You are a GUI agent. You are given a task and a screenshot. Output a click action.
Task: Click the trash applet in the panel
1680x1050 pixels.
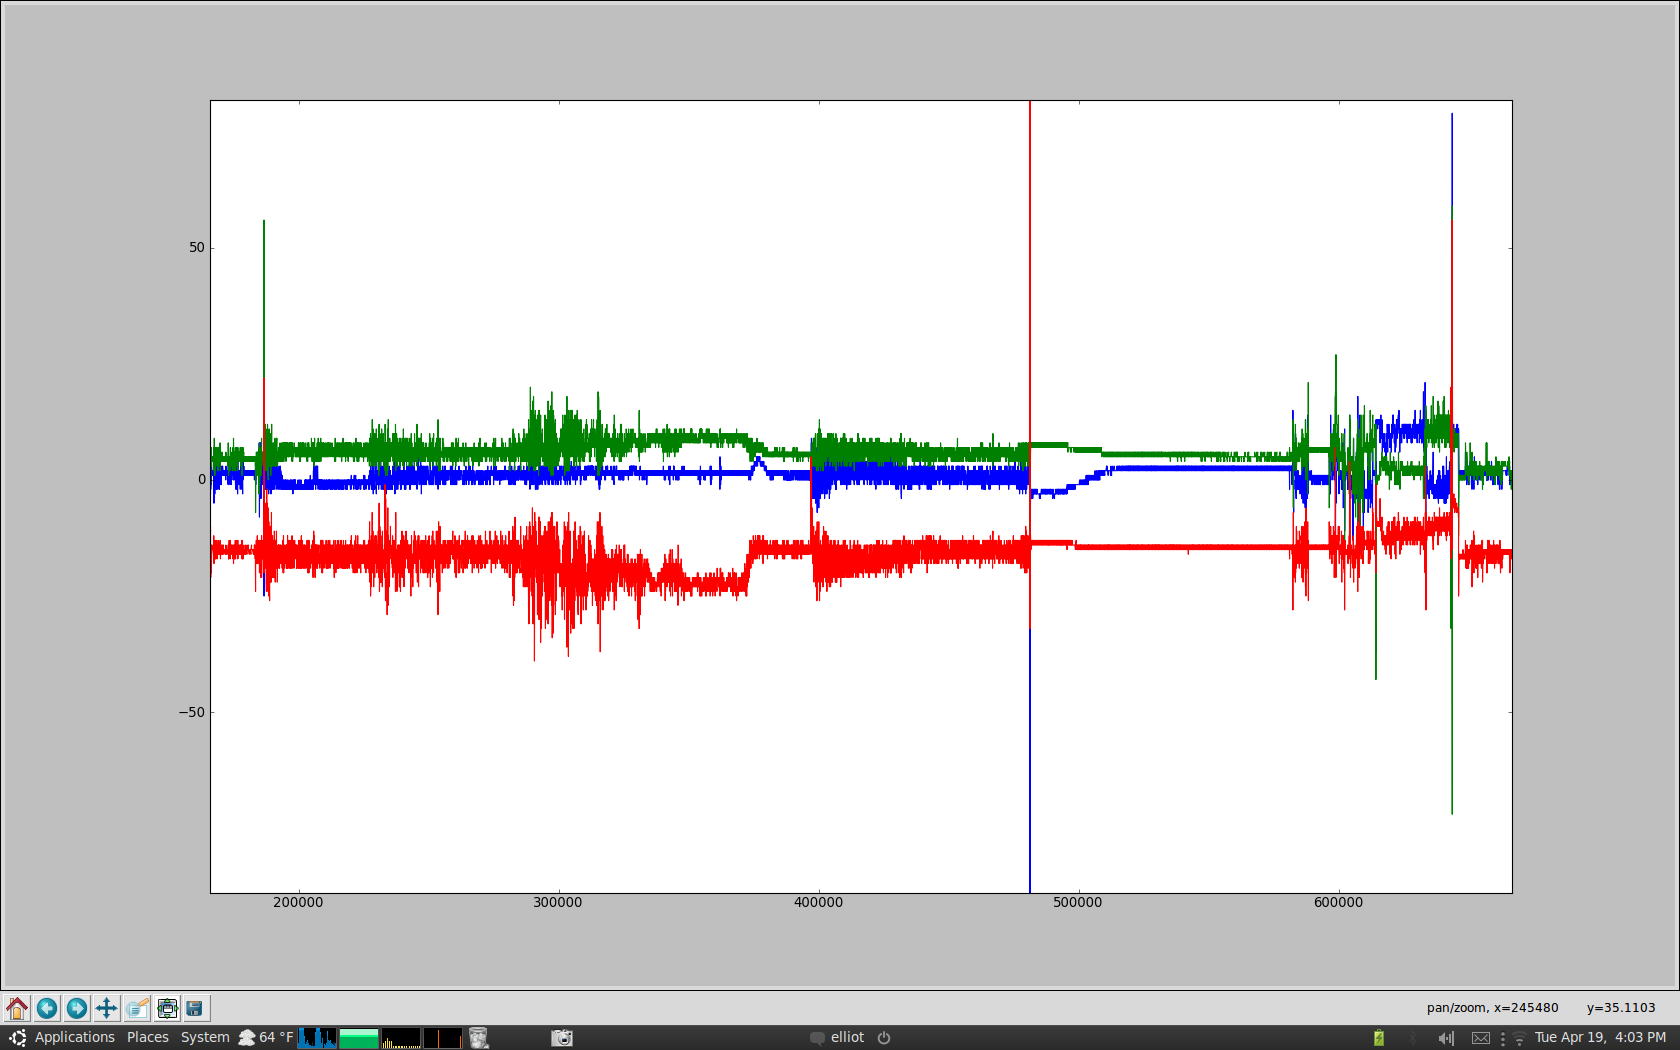[479, 1037]
